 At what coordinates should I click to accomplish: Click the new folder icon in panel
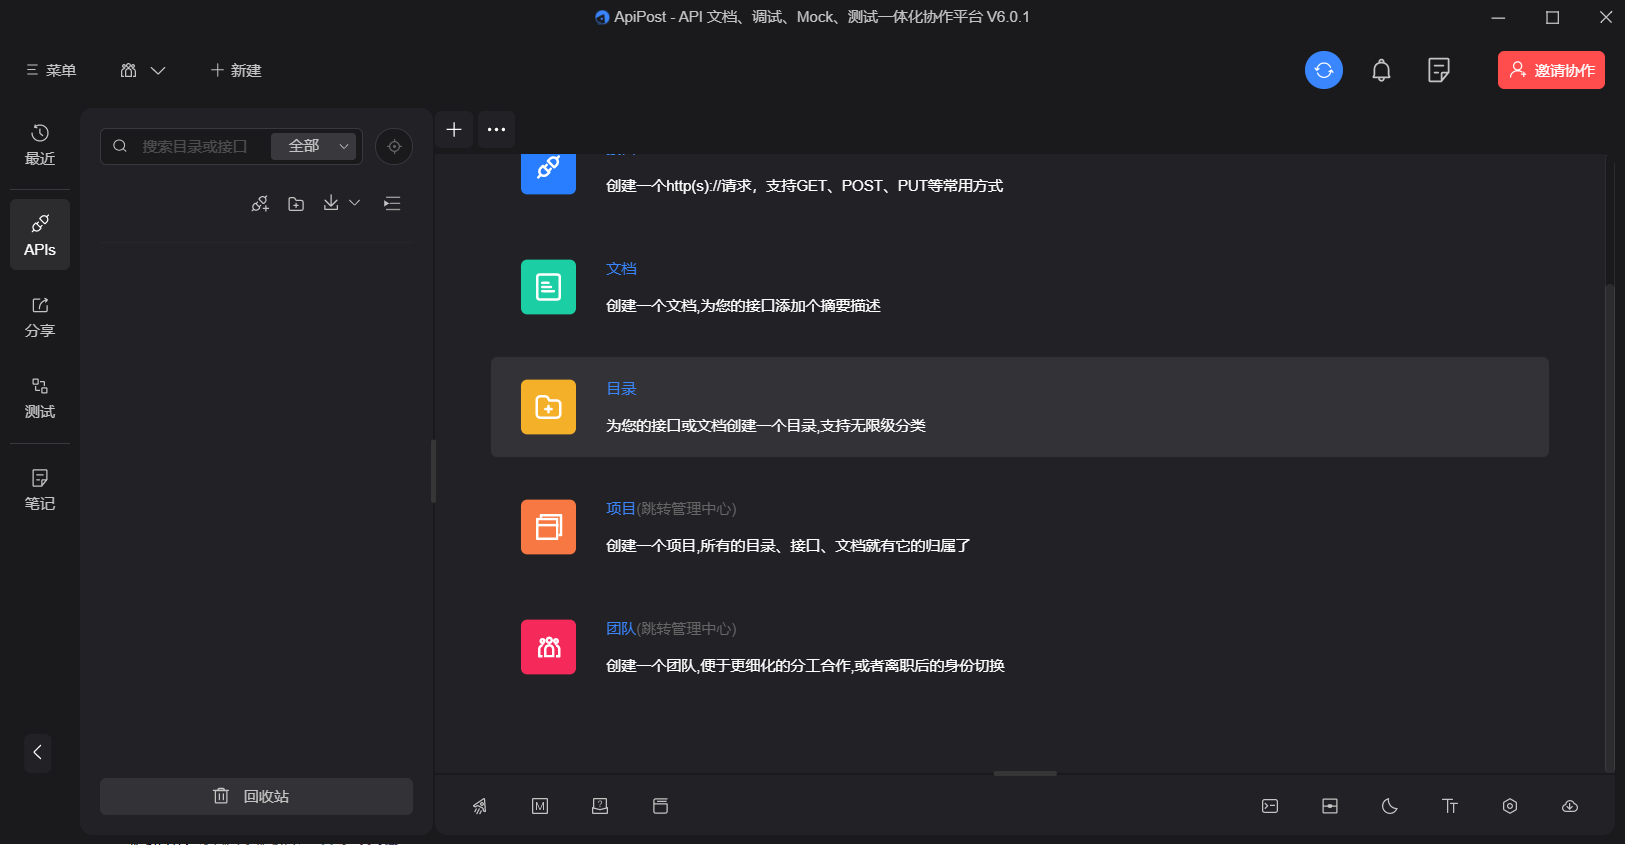click(296, 203)
